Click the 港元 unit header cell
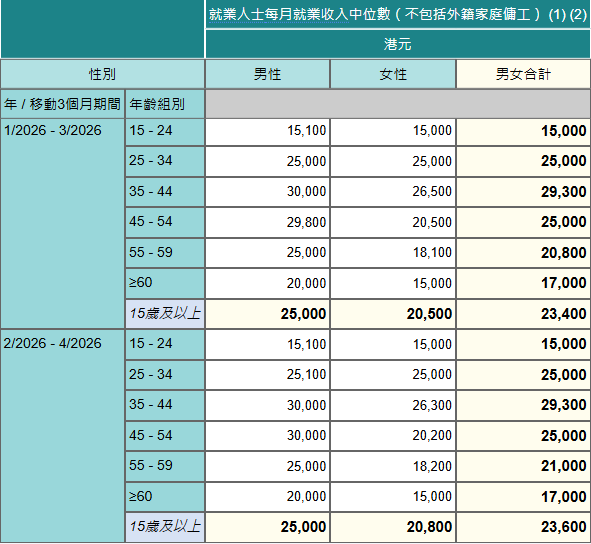Viewport: 591px width, 544px height. point(398,44)
